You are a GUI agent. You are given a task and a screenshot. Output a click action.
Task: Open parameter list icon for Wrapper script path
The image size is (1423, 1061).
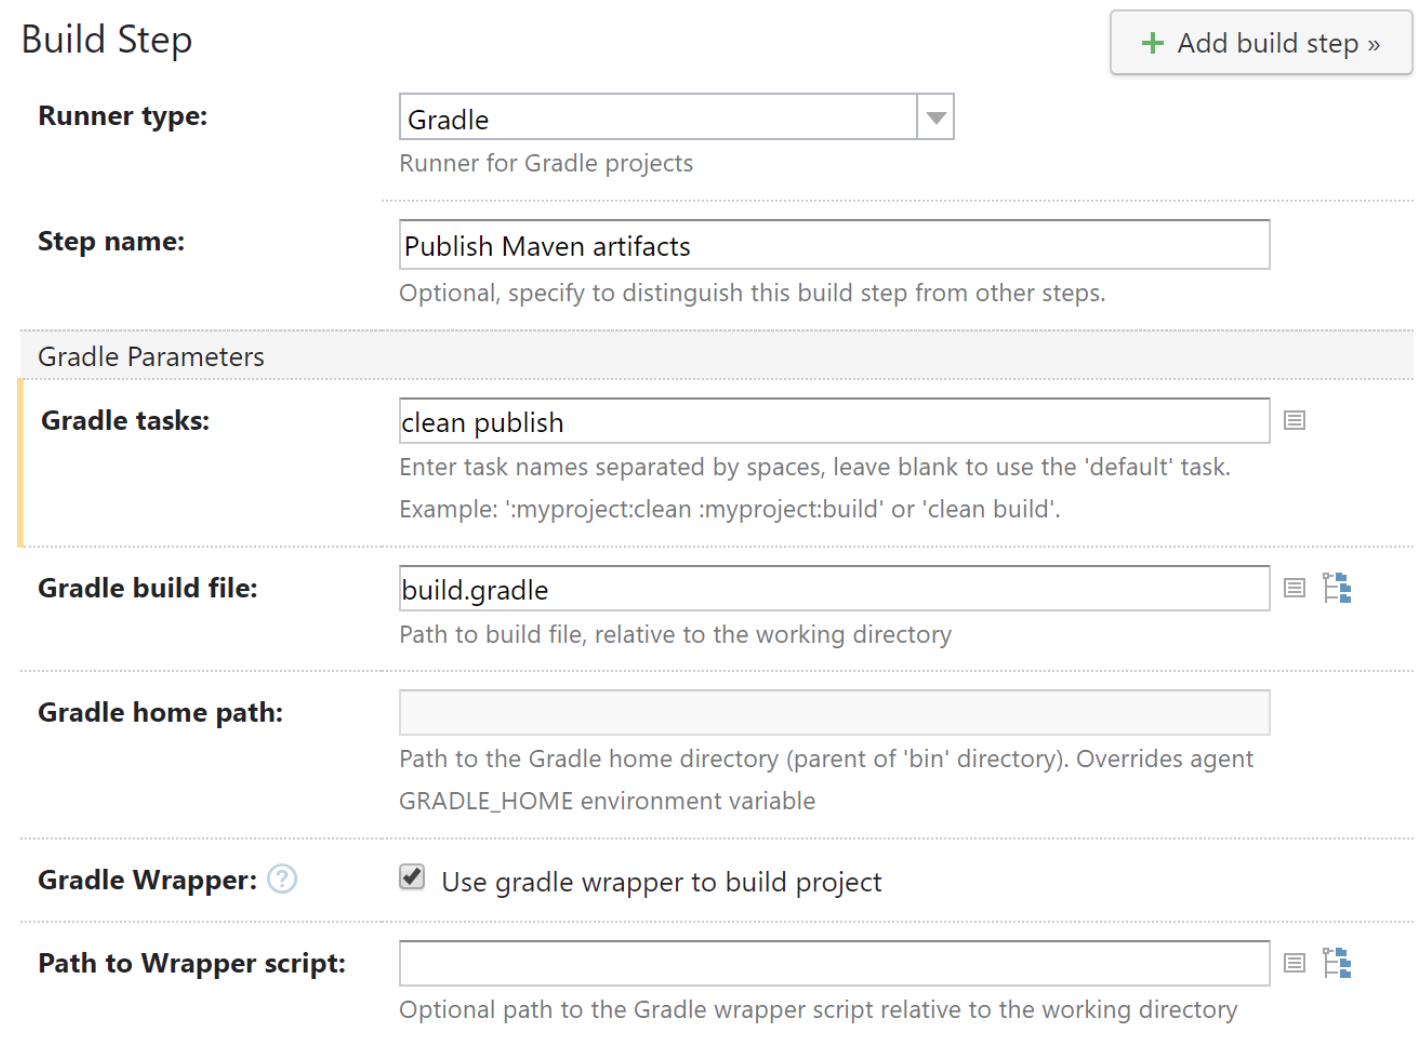click(x=1294, y=963)
